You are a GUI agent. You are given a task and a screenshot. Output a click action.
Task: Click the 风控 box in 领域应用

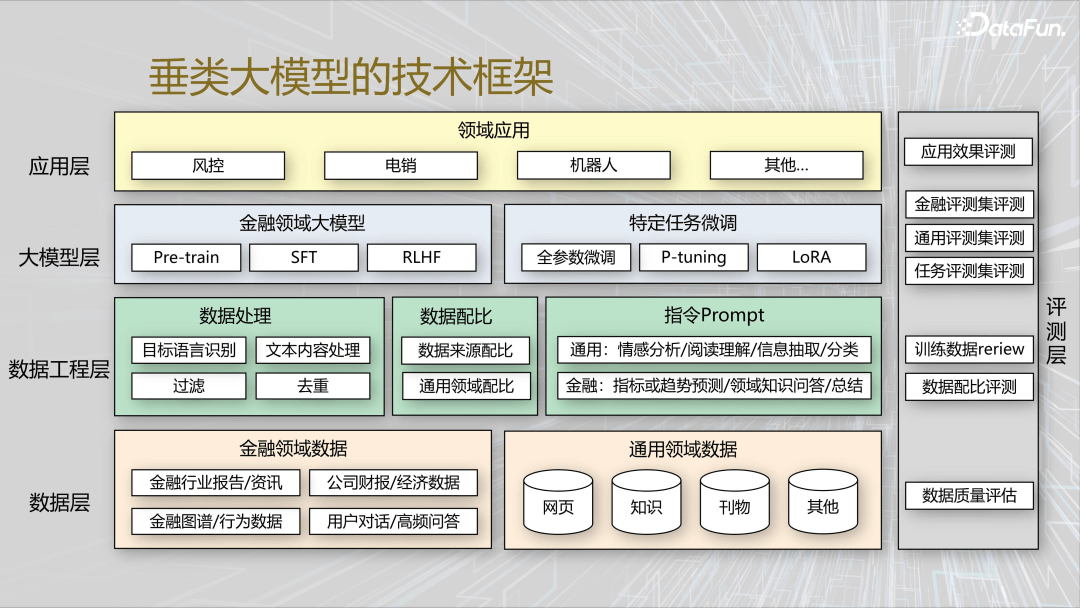pyautogui.click(x=208, y=165)
